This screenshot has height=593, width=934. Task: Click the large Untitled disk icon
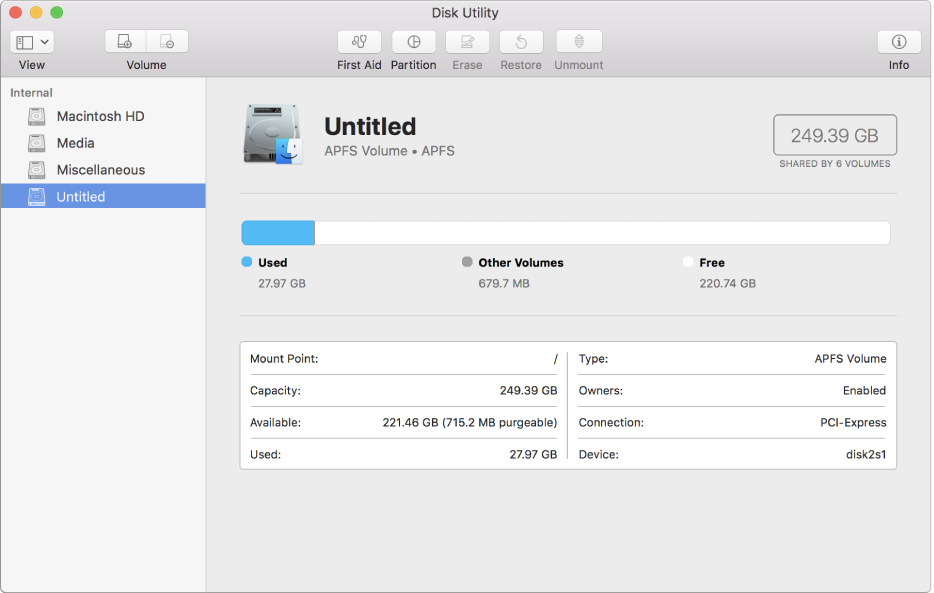[272, 134]
